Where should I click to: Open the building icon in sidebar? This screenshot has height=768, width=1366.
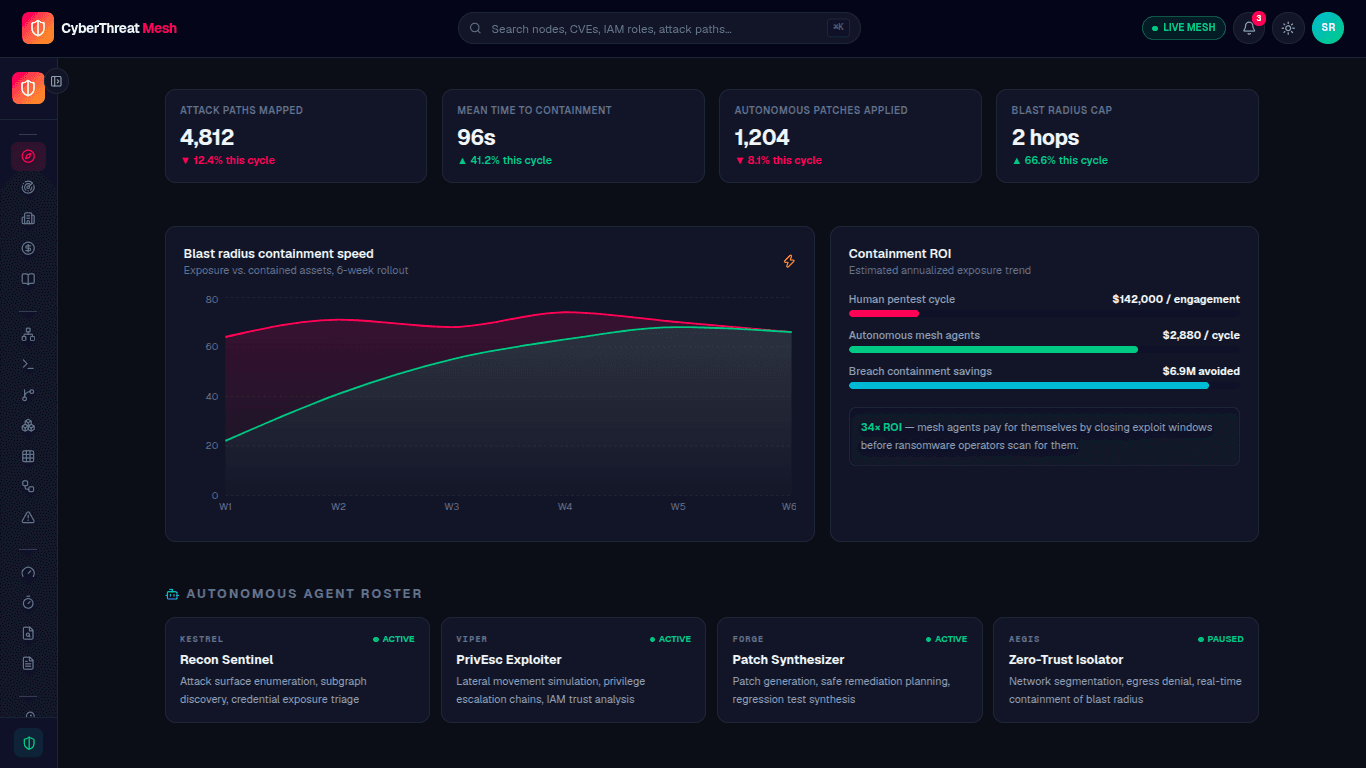point(28,218)
